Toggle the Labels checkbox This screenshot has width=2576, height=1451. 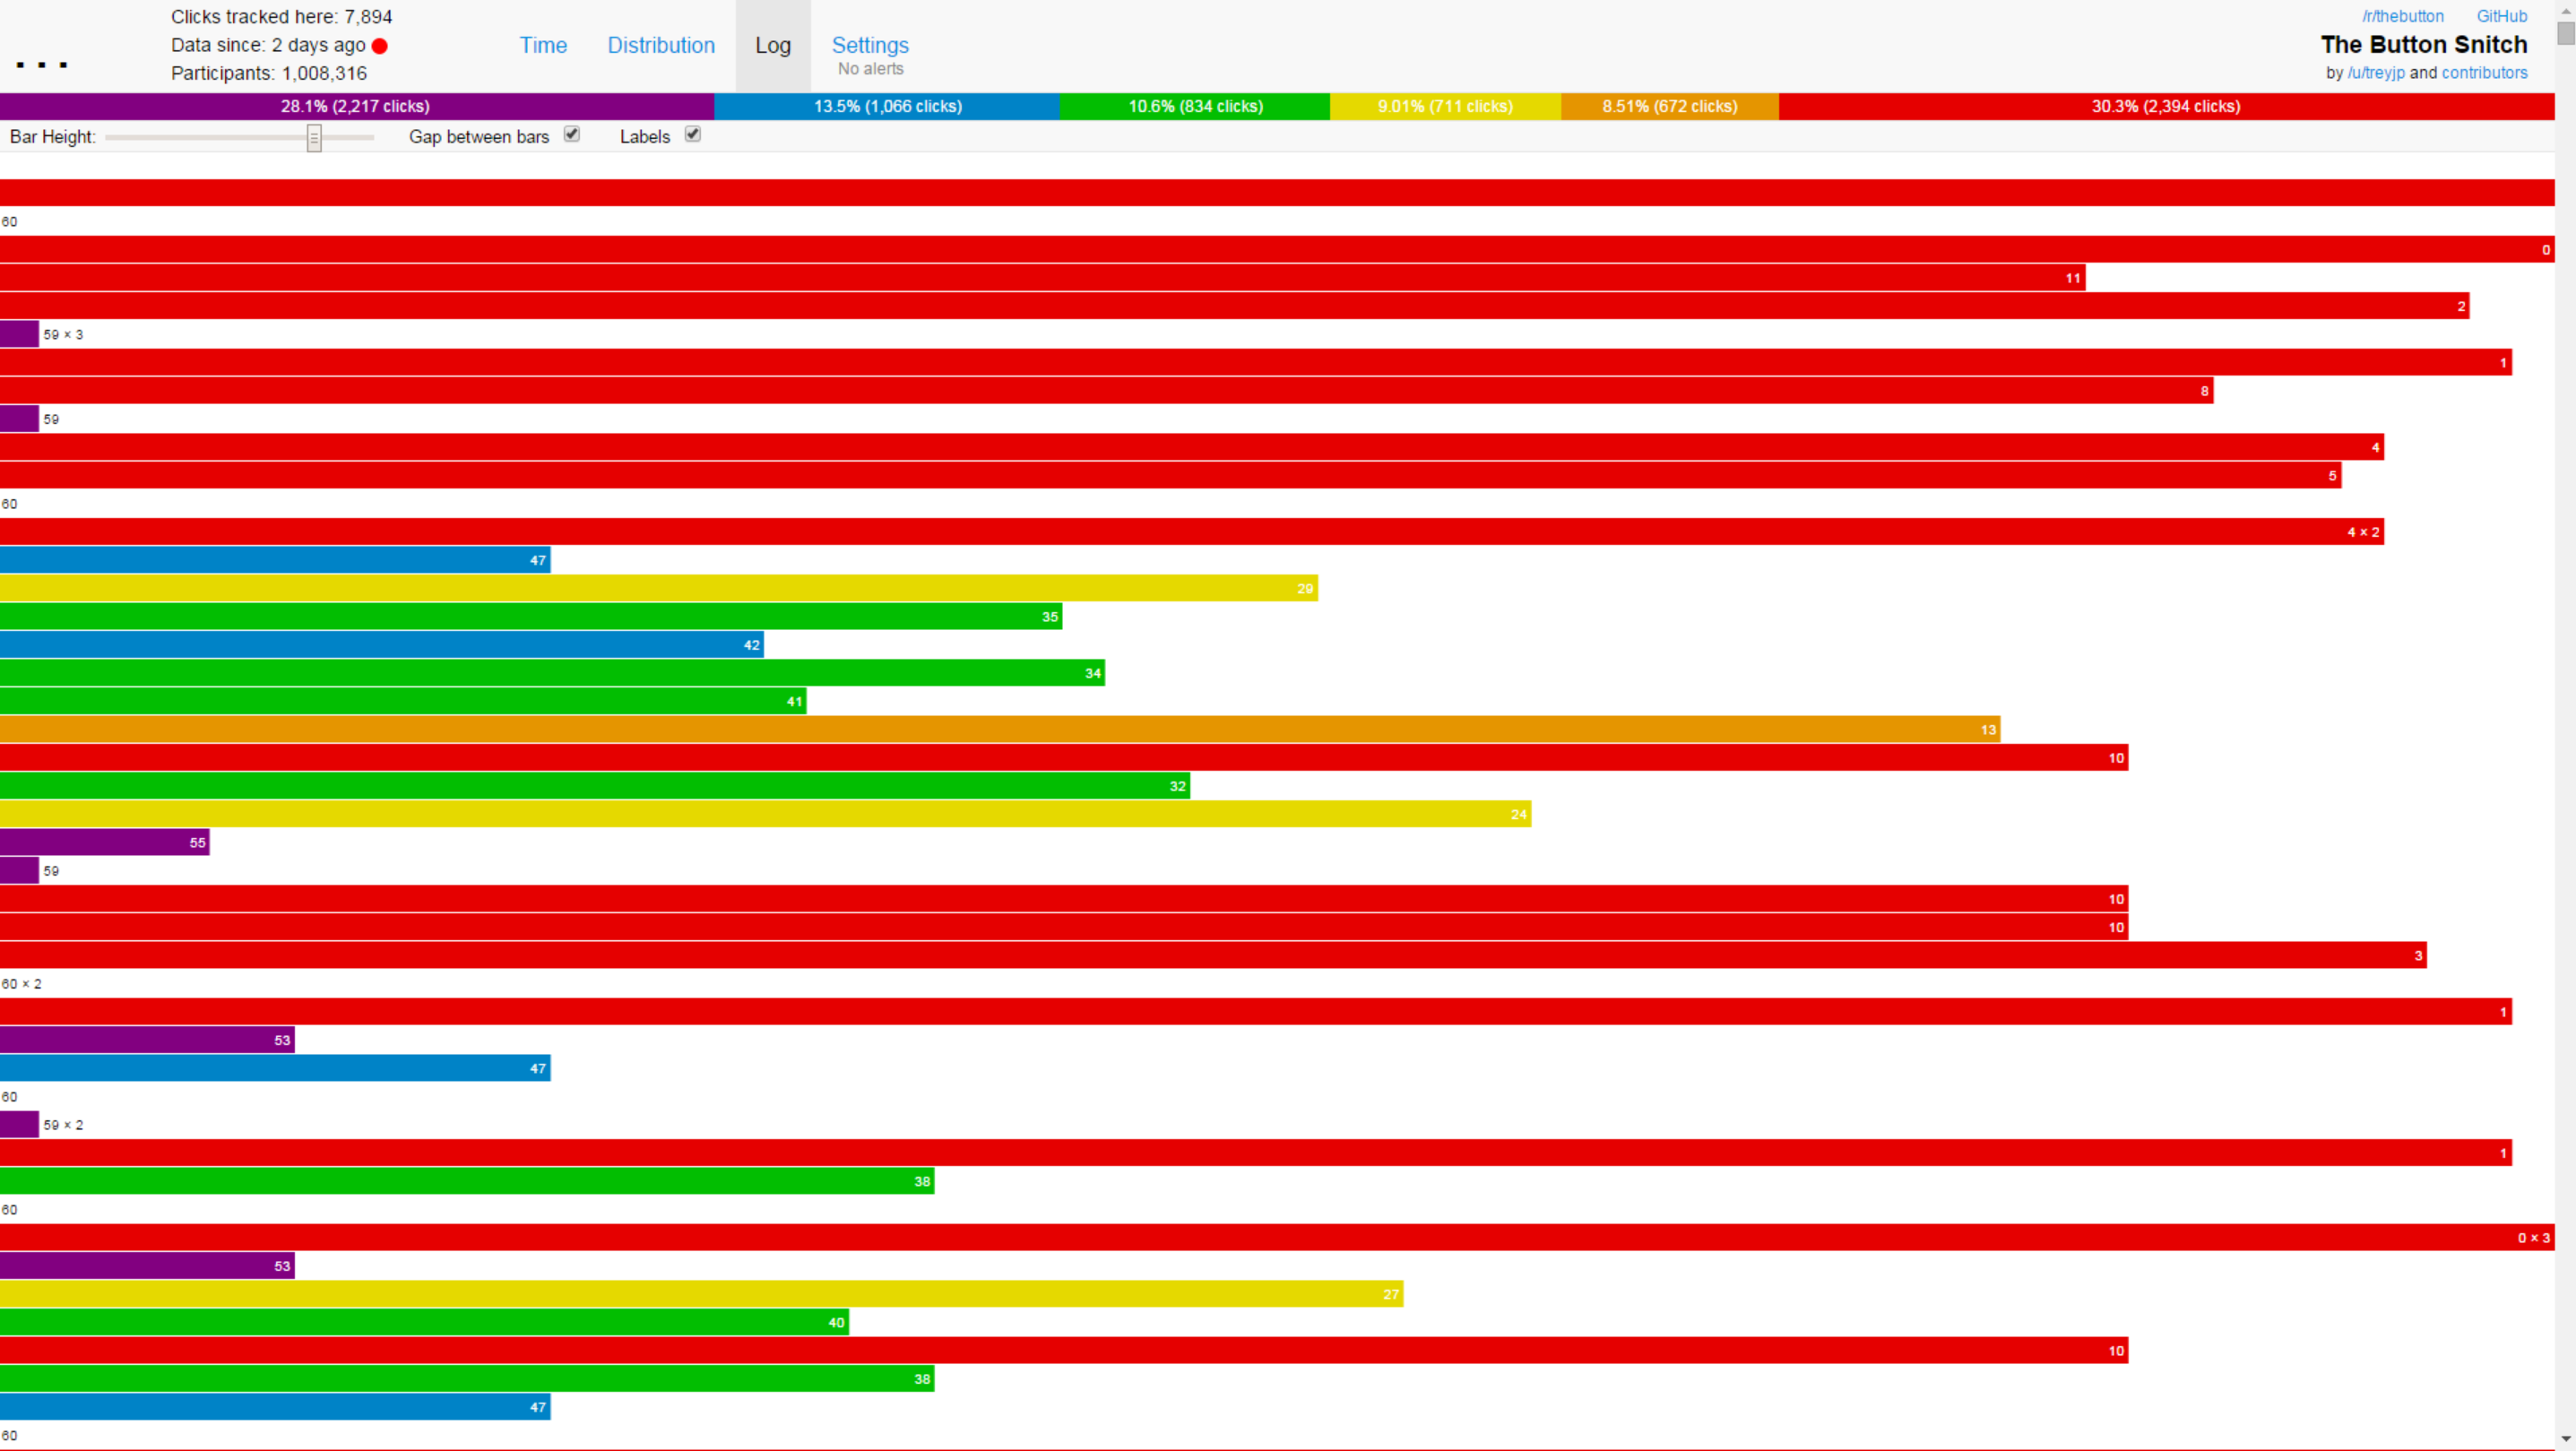(693, 134)
